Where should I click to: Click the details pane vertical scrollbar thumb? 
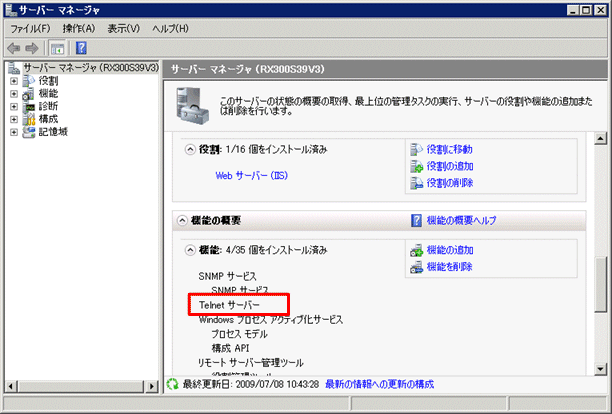[x=601, y=284]
